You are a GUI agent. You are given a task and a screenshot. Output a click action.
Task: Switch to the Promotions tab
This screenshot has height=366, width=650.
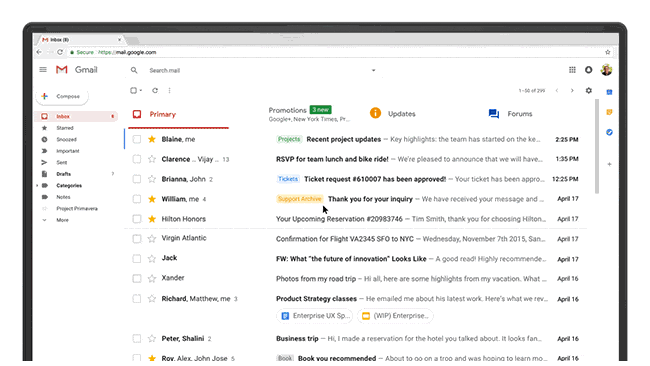pos(309,114)
